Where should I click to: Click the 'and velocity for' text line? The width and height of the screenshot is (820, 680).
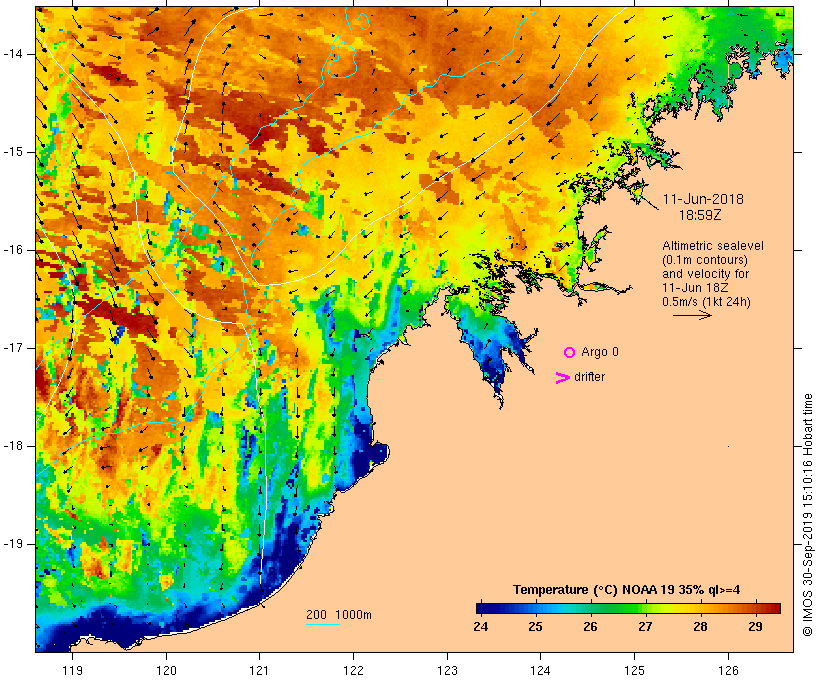coord(705,274)
